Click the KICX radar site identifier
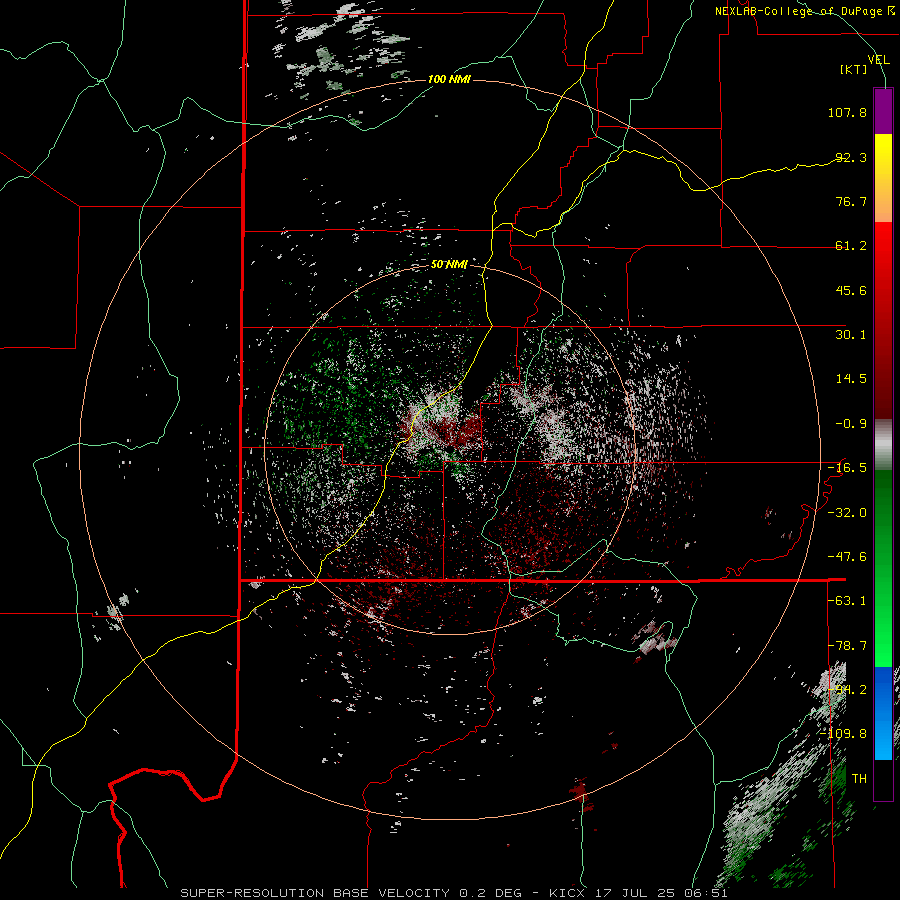The height and width of the screenshot is (900, 900). pyautogui.click(x=567, y=893)
